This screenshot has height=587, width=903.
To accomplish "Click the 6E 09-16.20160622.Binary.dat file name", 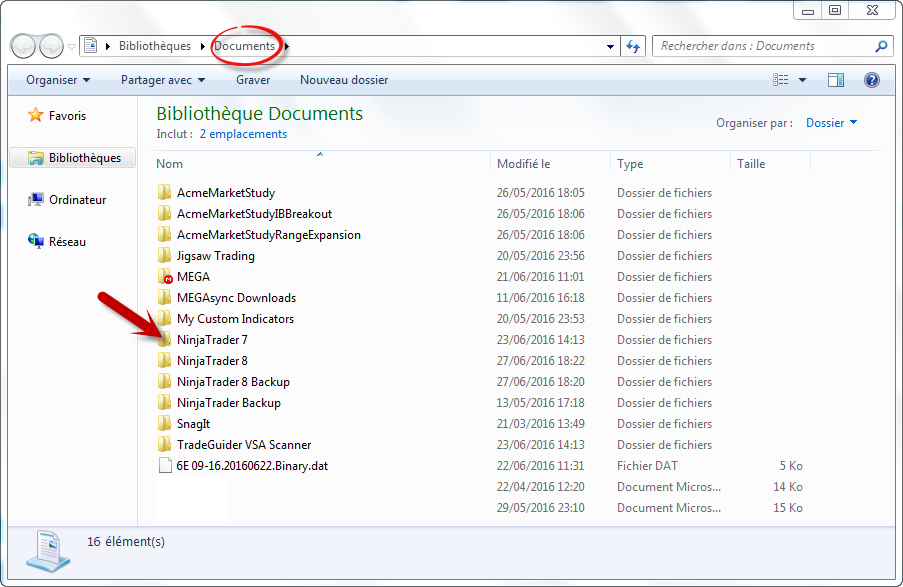I will (252, 466).
